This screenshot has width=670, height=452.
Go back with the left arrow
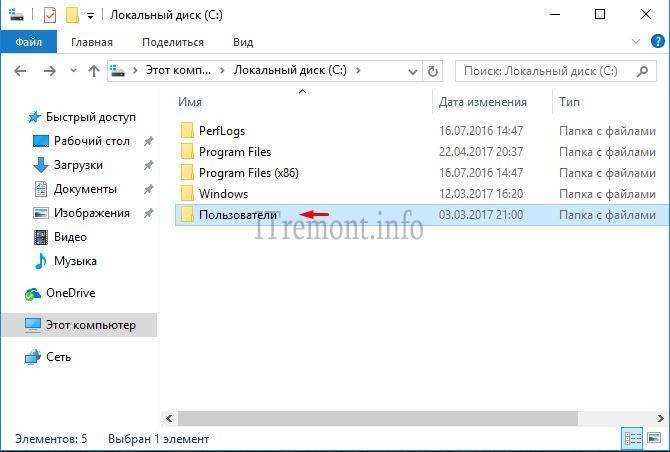[x=20, y=71]
